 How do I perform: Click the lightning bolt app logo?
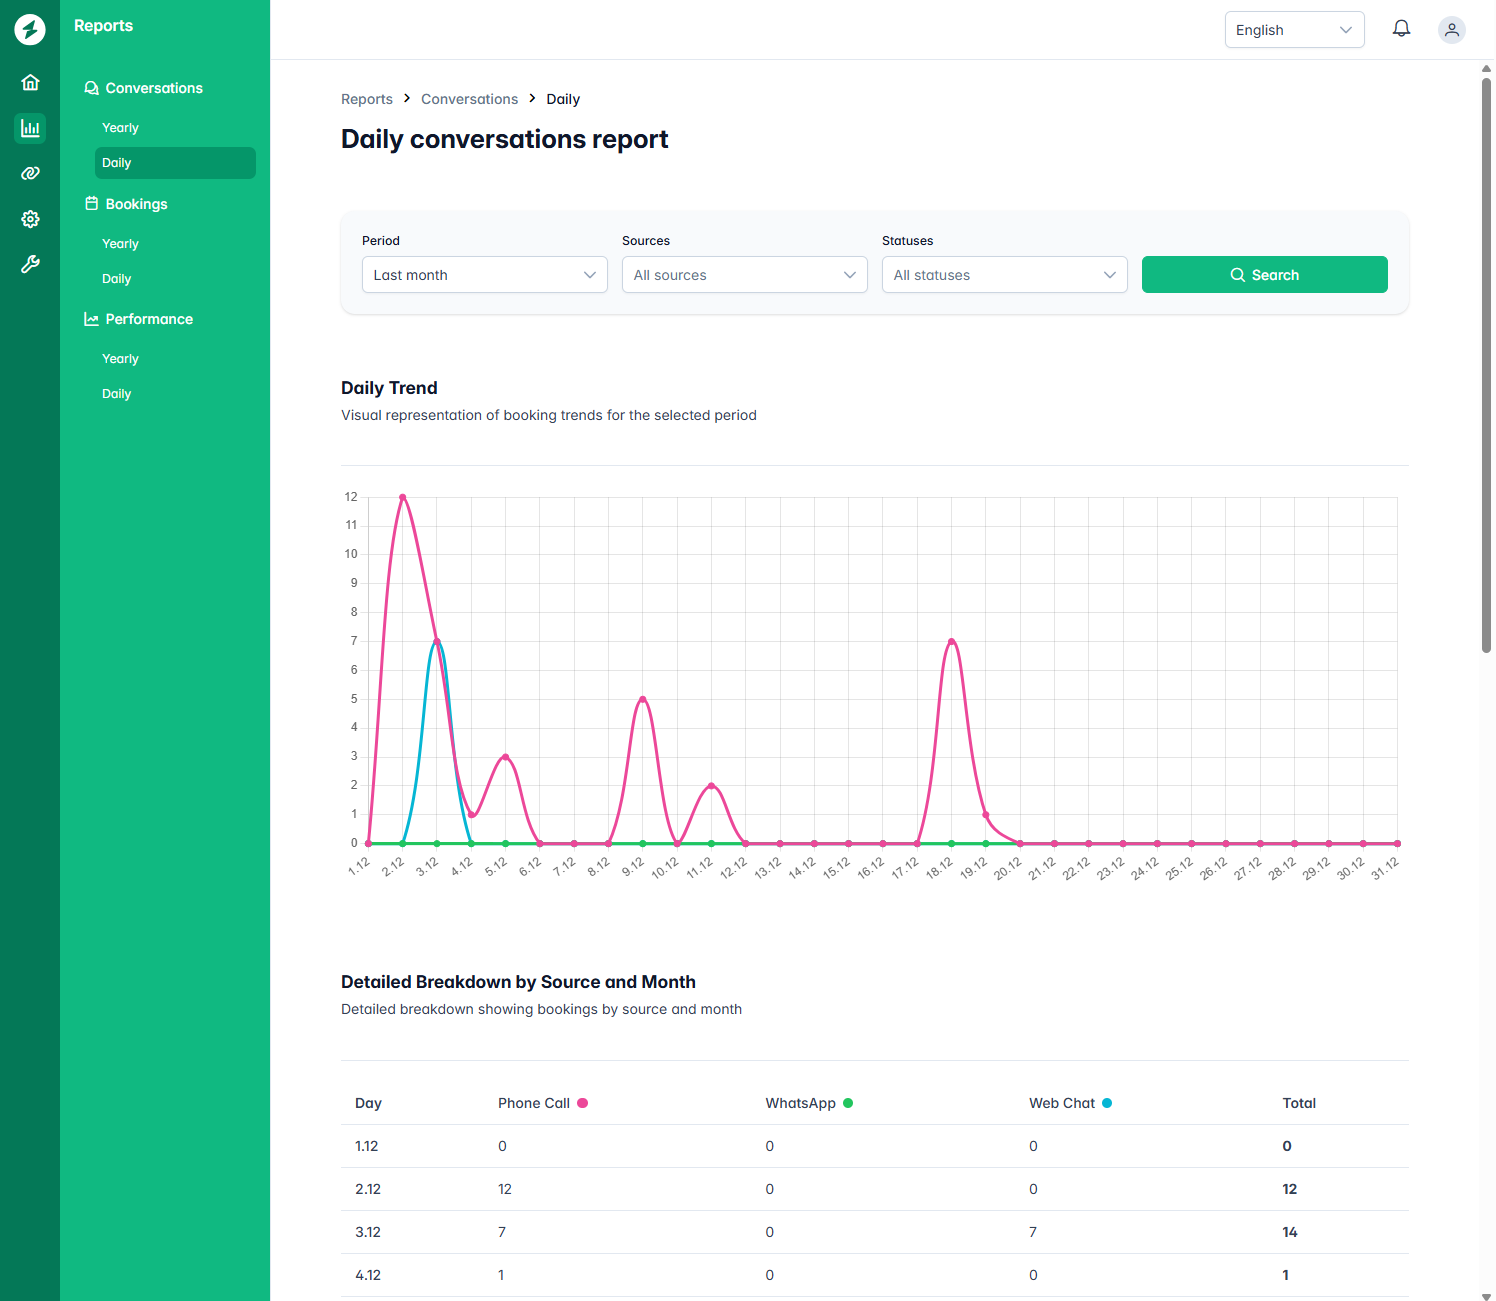click(x=30, y=29)
